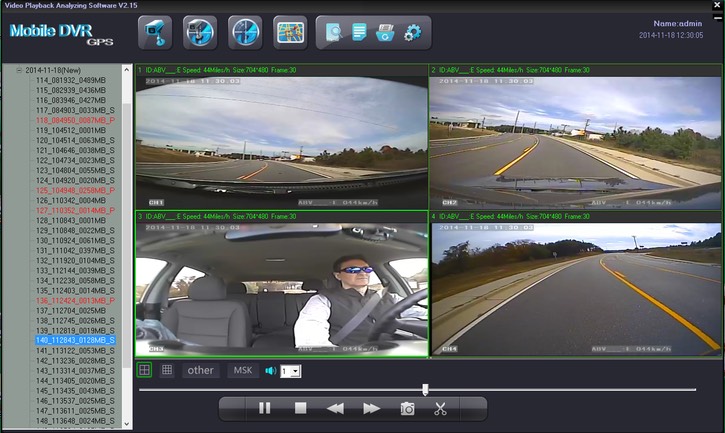Viewport: 725px width, 433px height.
Task: Click the MSK button
Action: coord(242,371)
